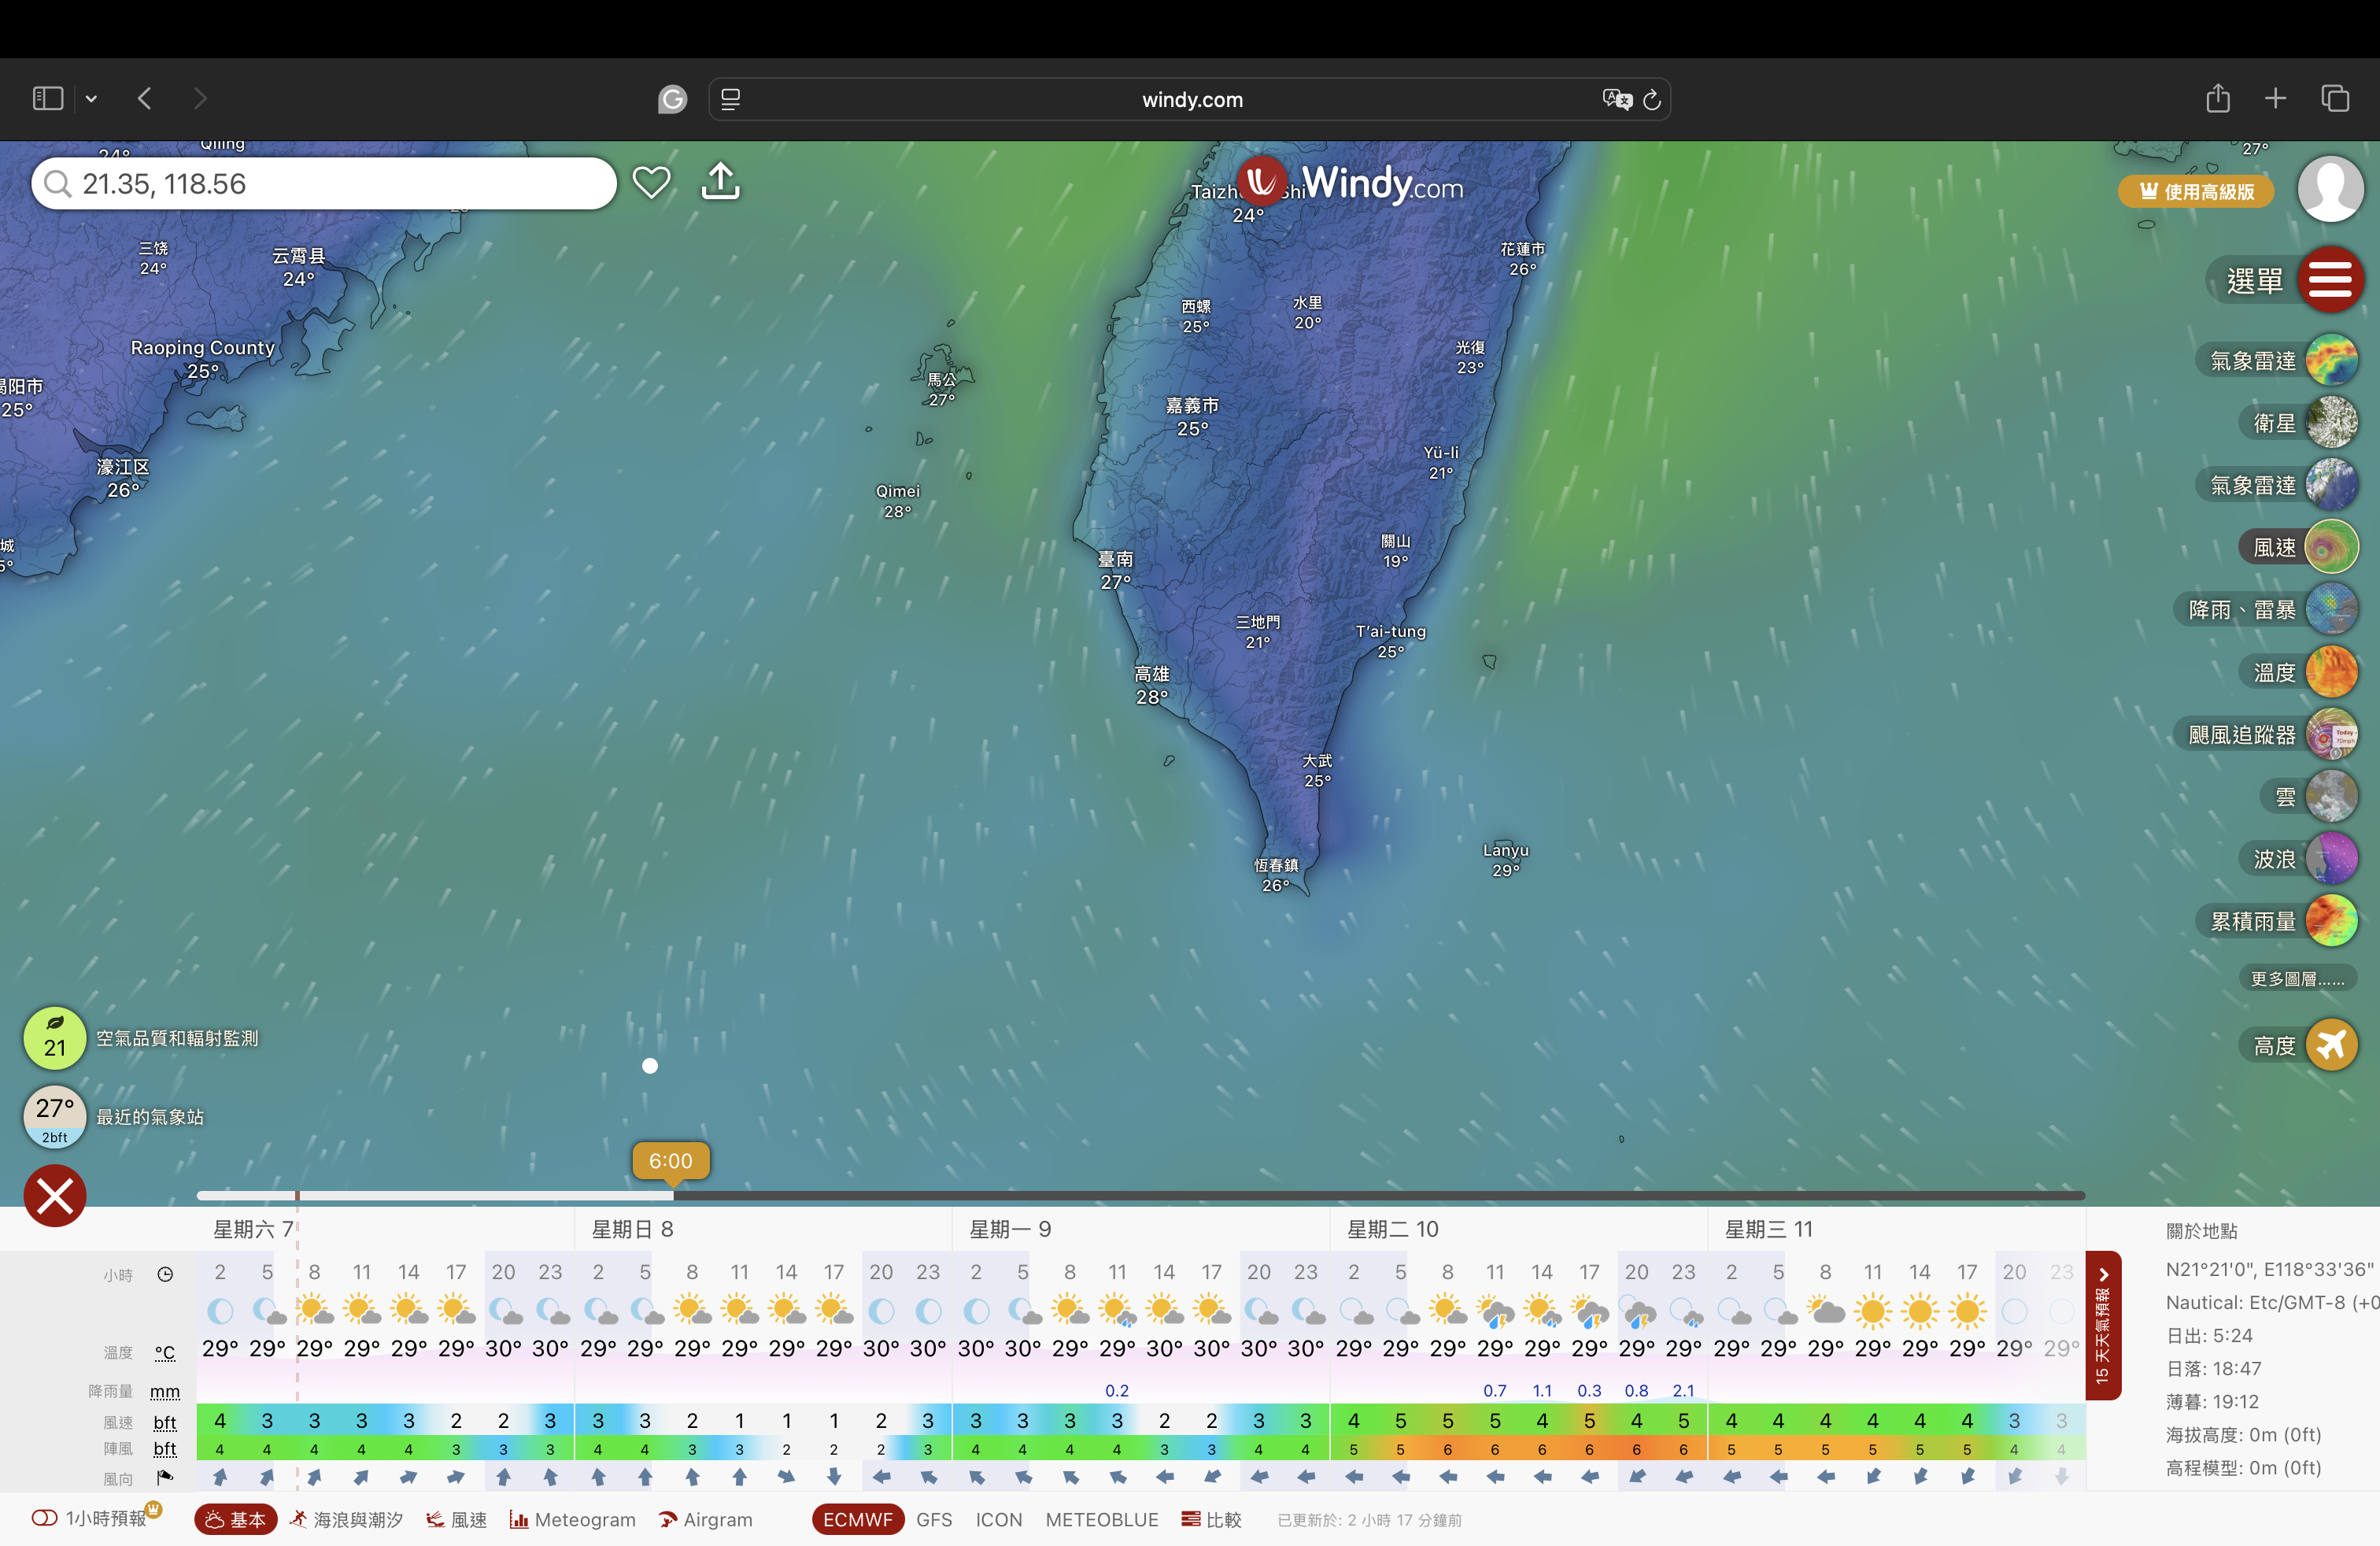The width and height of the screenshot is (2380, 1546).
Task: Open the hurricane tracker layer icon
Action: pyautogui.click(x=2331, y=734)
